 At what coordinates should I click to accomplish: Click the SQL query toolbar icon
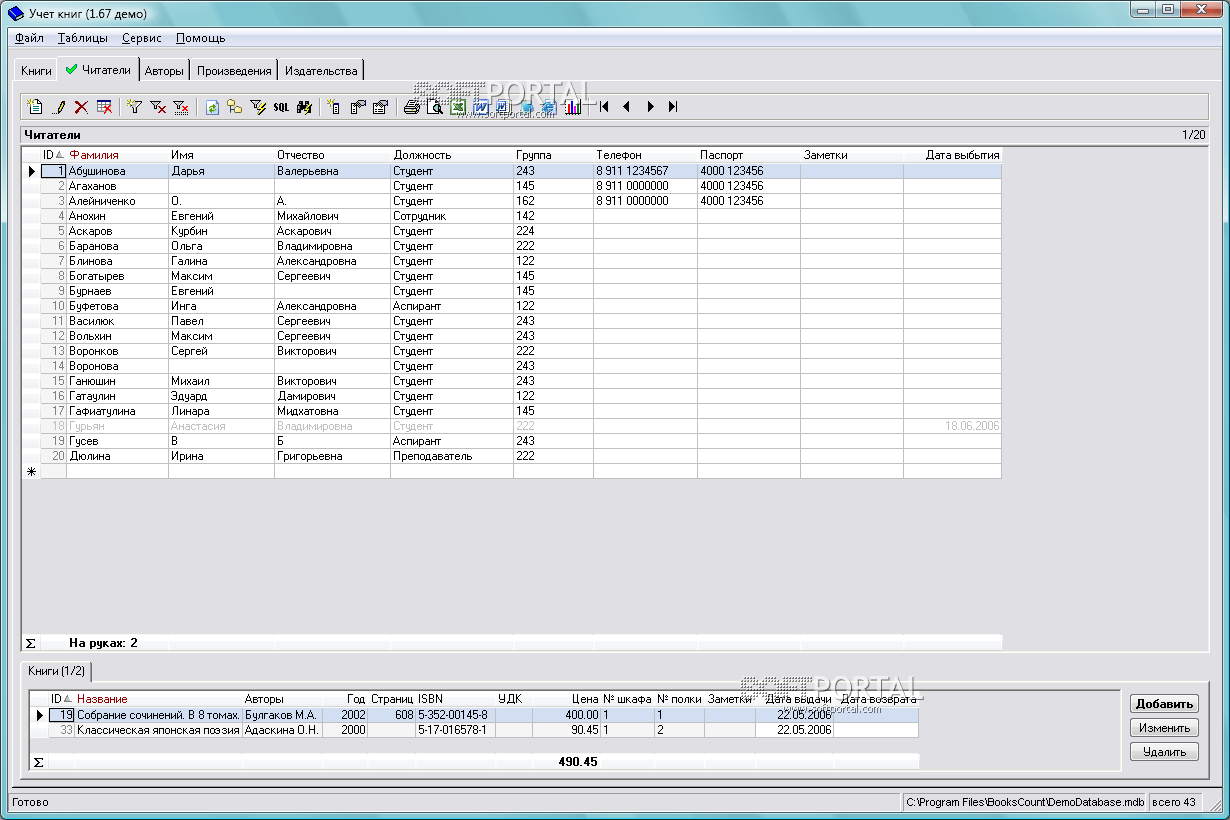pos(282,107)
